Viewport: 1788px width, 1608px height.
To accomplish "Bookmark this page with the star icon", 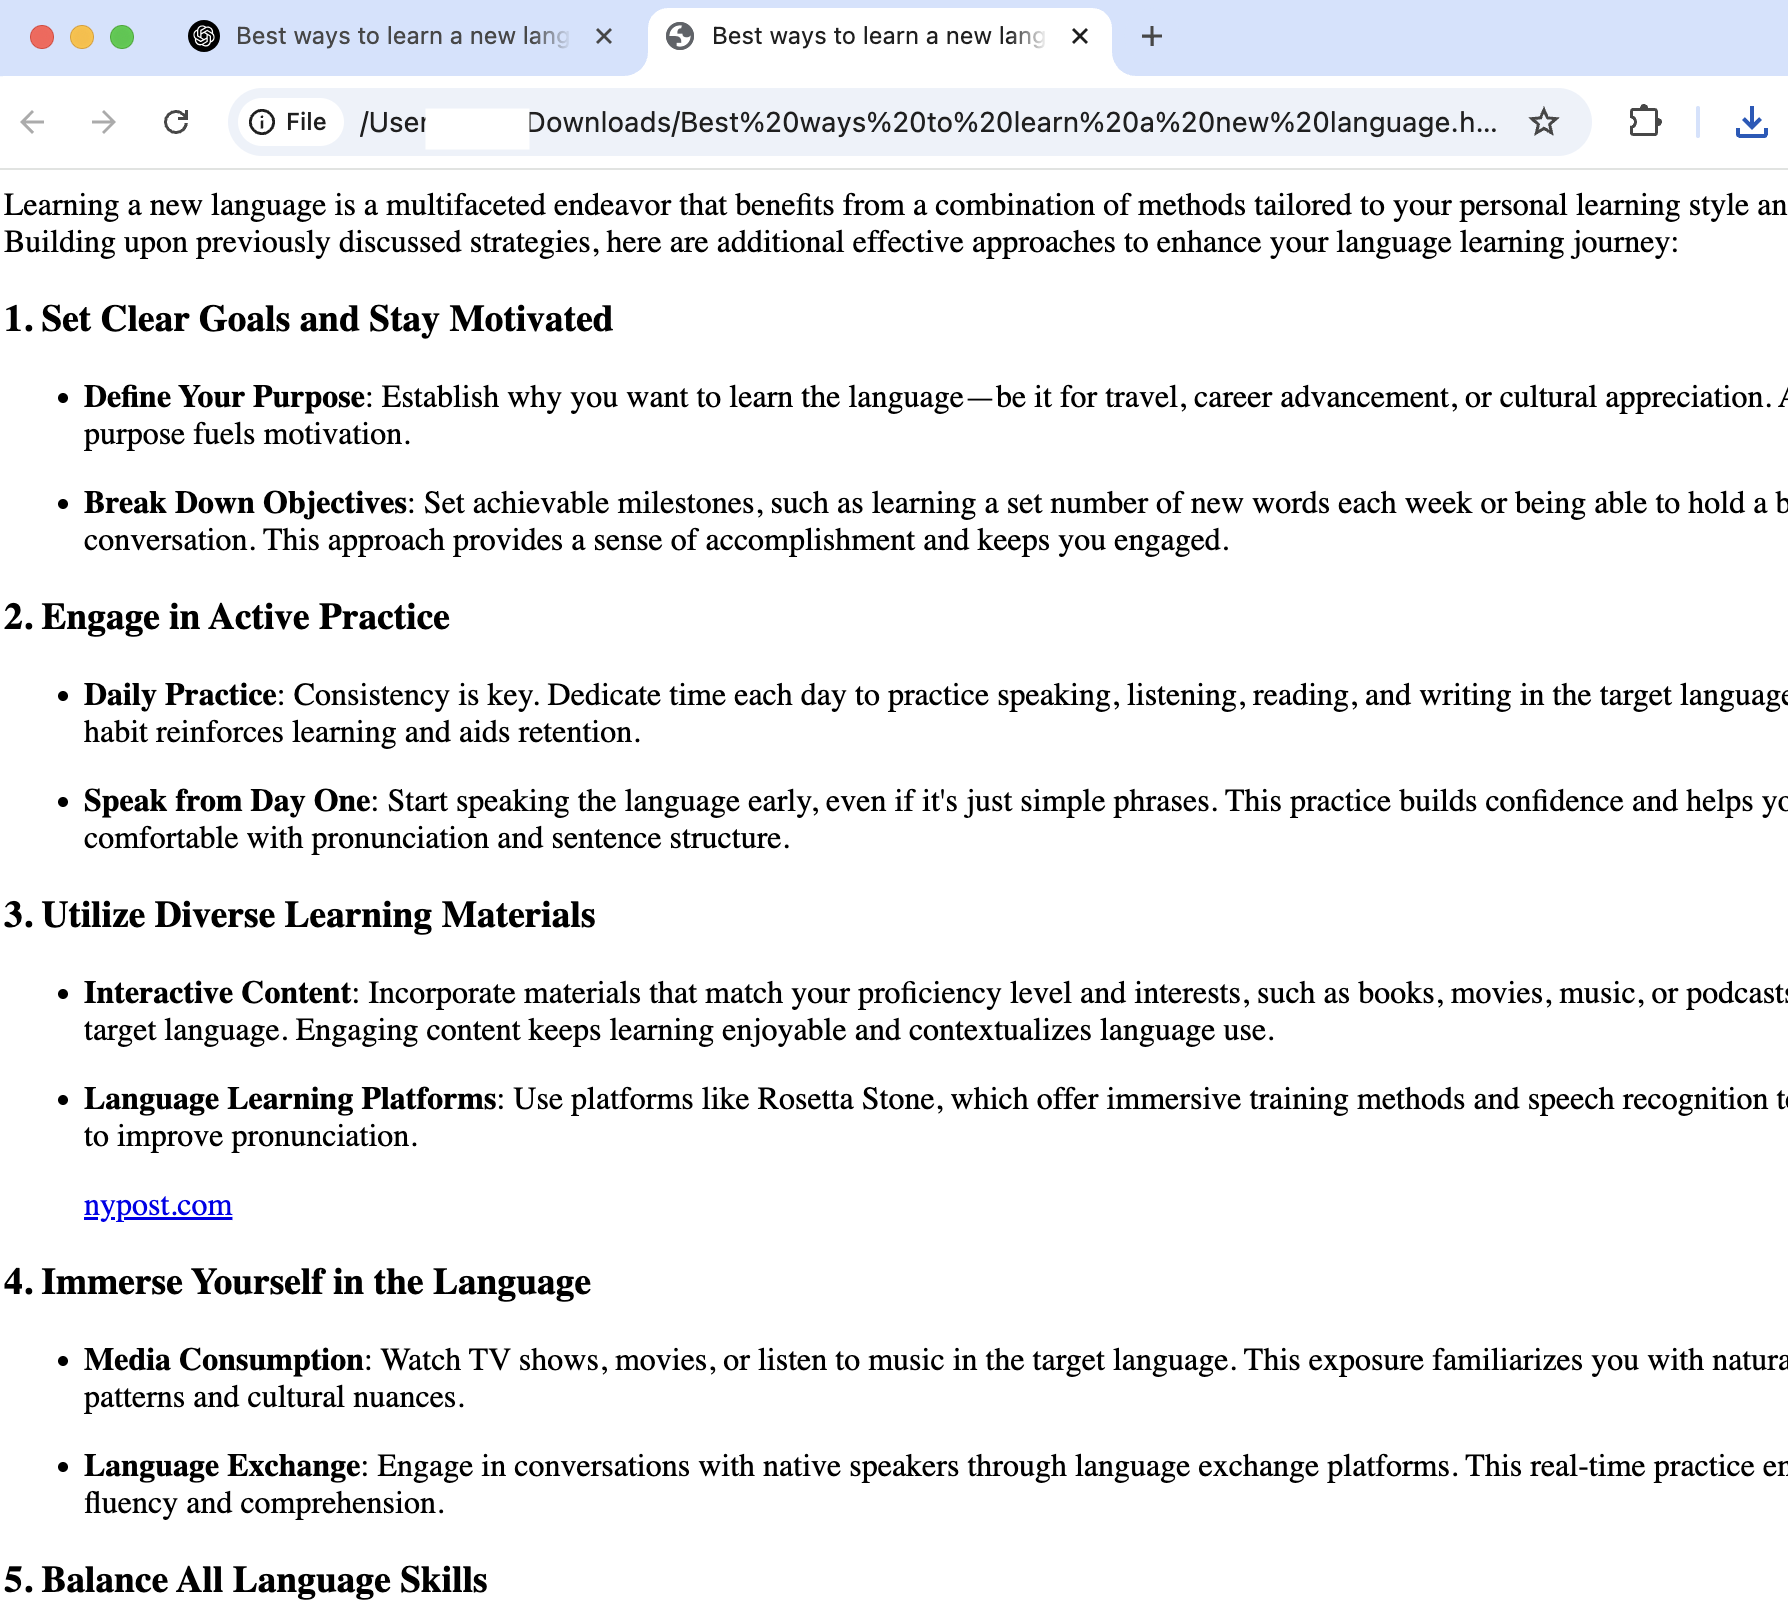I will click(x=1544, y=122).
